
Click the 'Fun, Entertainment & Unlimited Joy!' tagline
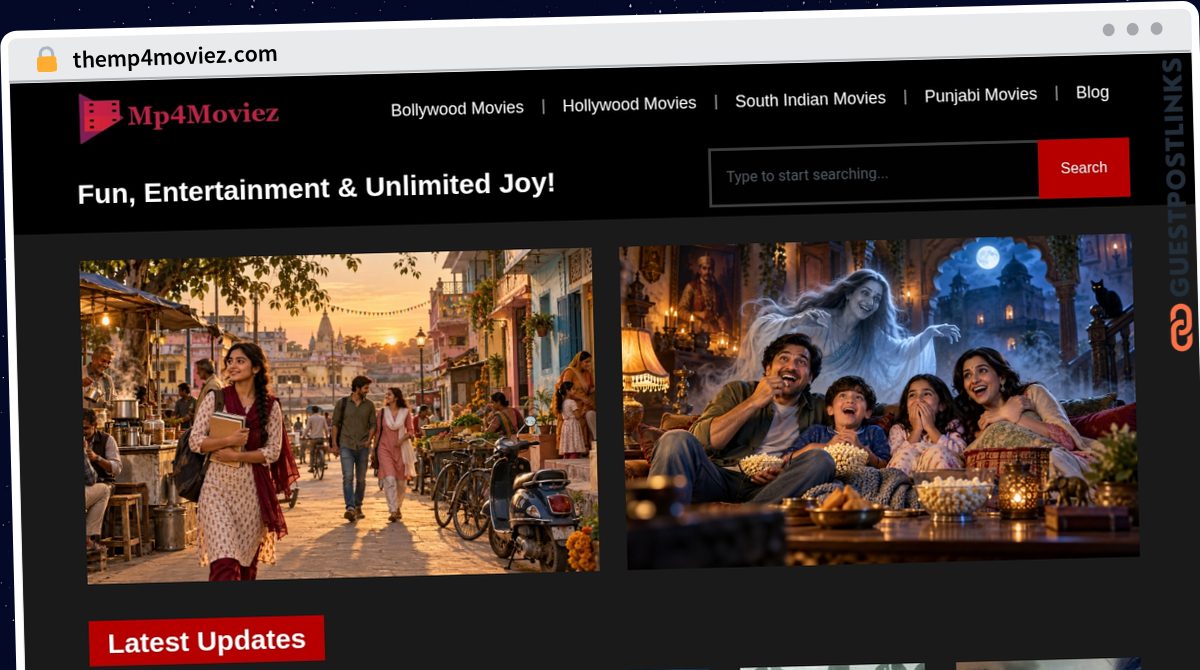point(316,187)
